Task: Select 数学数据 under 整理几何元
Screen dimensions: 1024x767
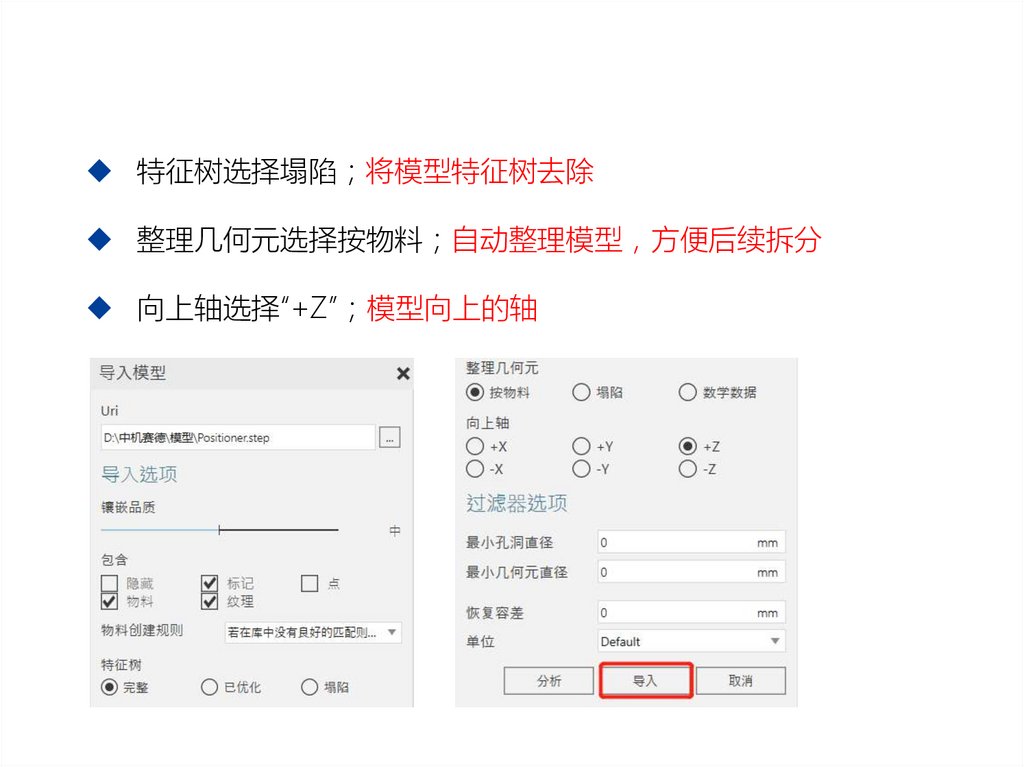Action: pos(687,392)
